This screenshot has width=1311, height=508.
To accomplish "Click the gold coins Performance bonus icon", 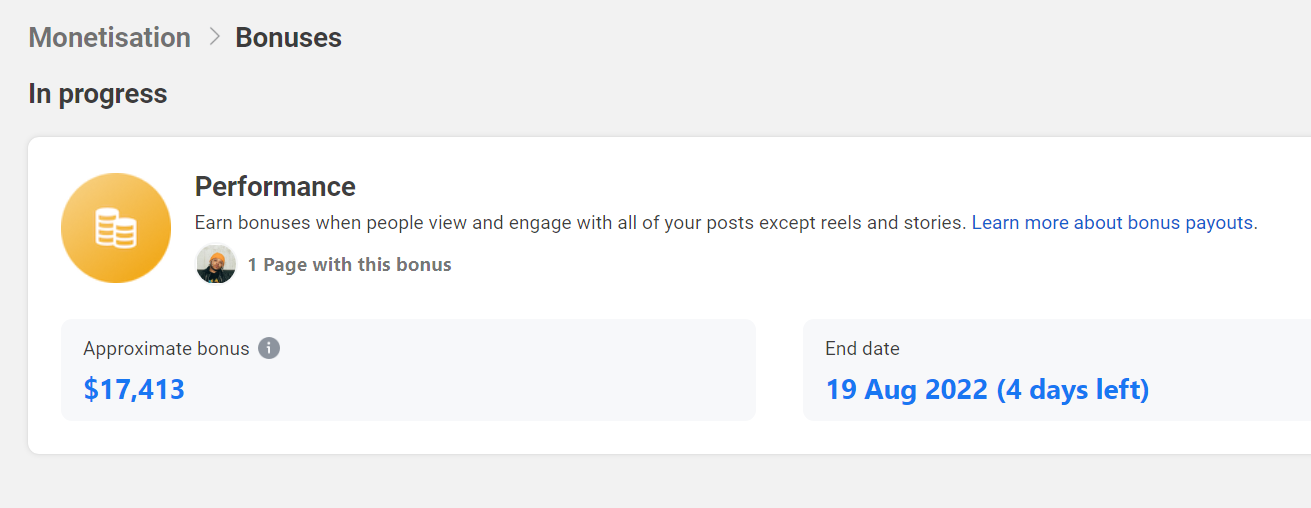I will (x=116, y=228).
